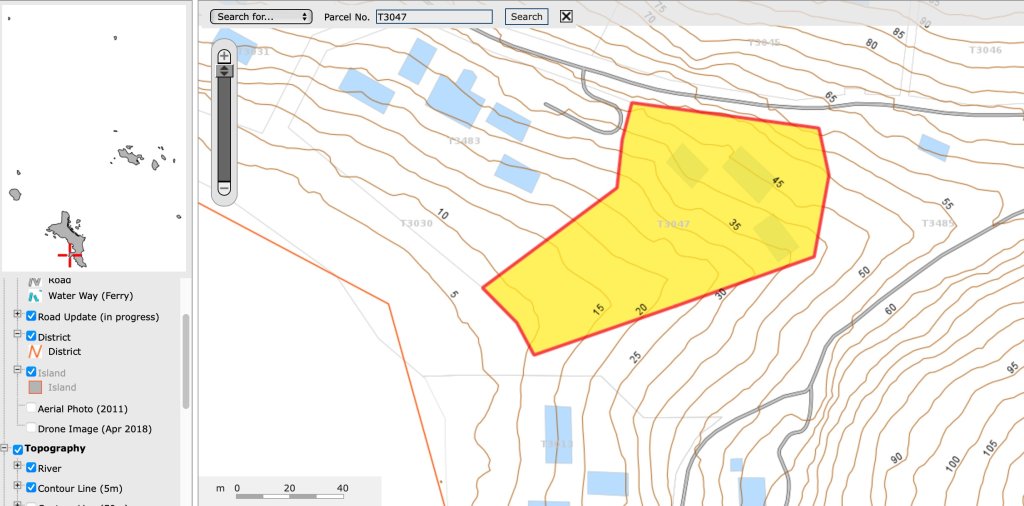Click the zoom in plus button
The width and height of the screenshot is (1024, 506).
[x=224, y=57]
